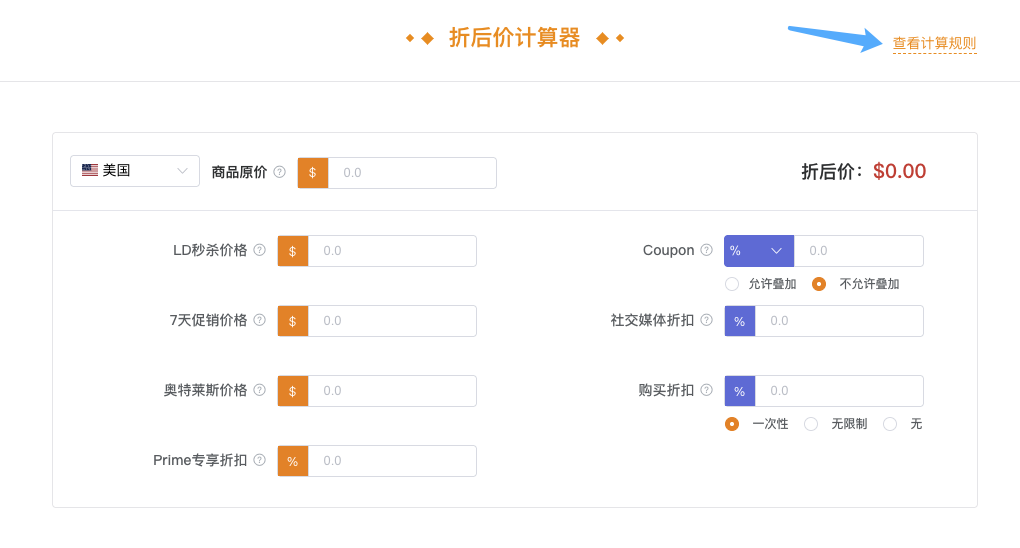Click the 社交媒体折扣 percentage input
The height and width of the screenshot is (548, 1020).
(x=839, y=321)
